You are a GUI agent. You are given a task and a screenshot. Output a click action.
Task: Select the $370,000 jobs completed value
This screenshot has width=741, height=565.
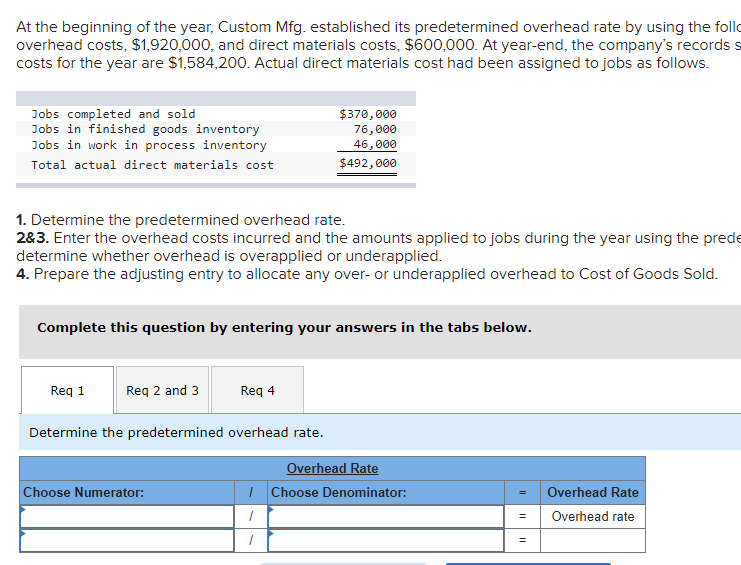tap(368, 114)
